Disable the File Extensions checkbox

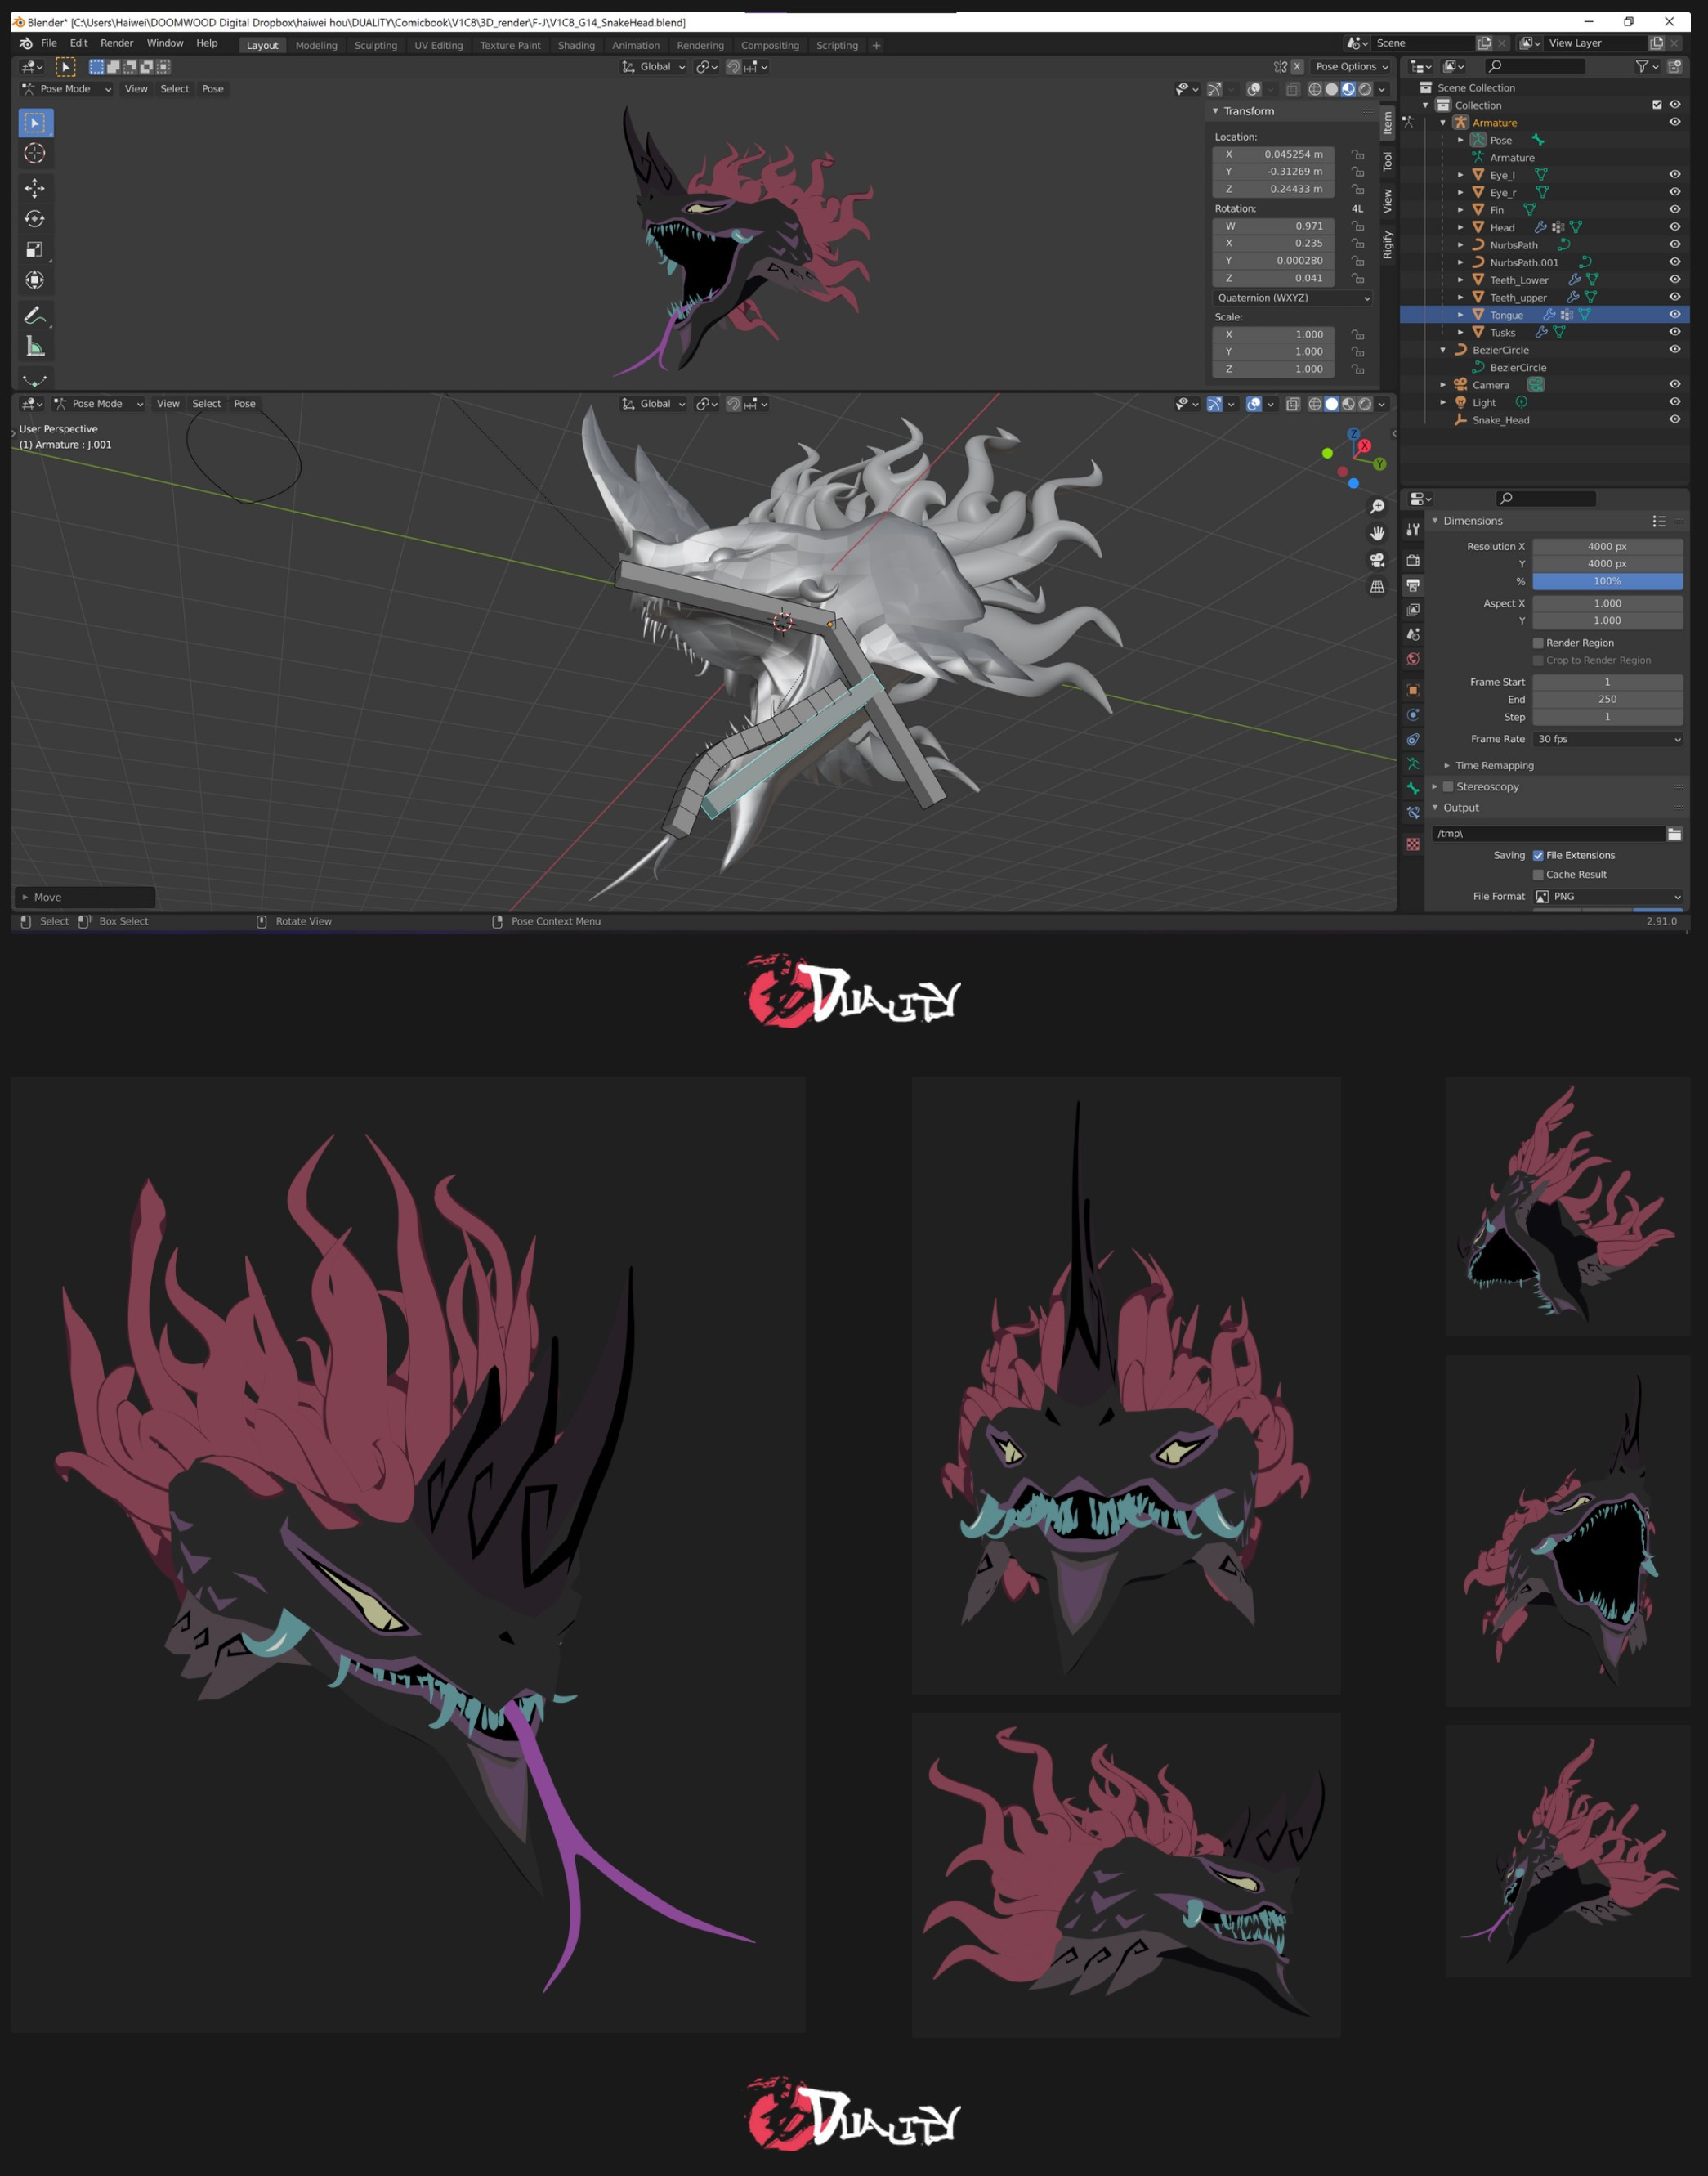pos(1538,855)
